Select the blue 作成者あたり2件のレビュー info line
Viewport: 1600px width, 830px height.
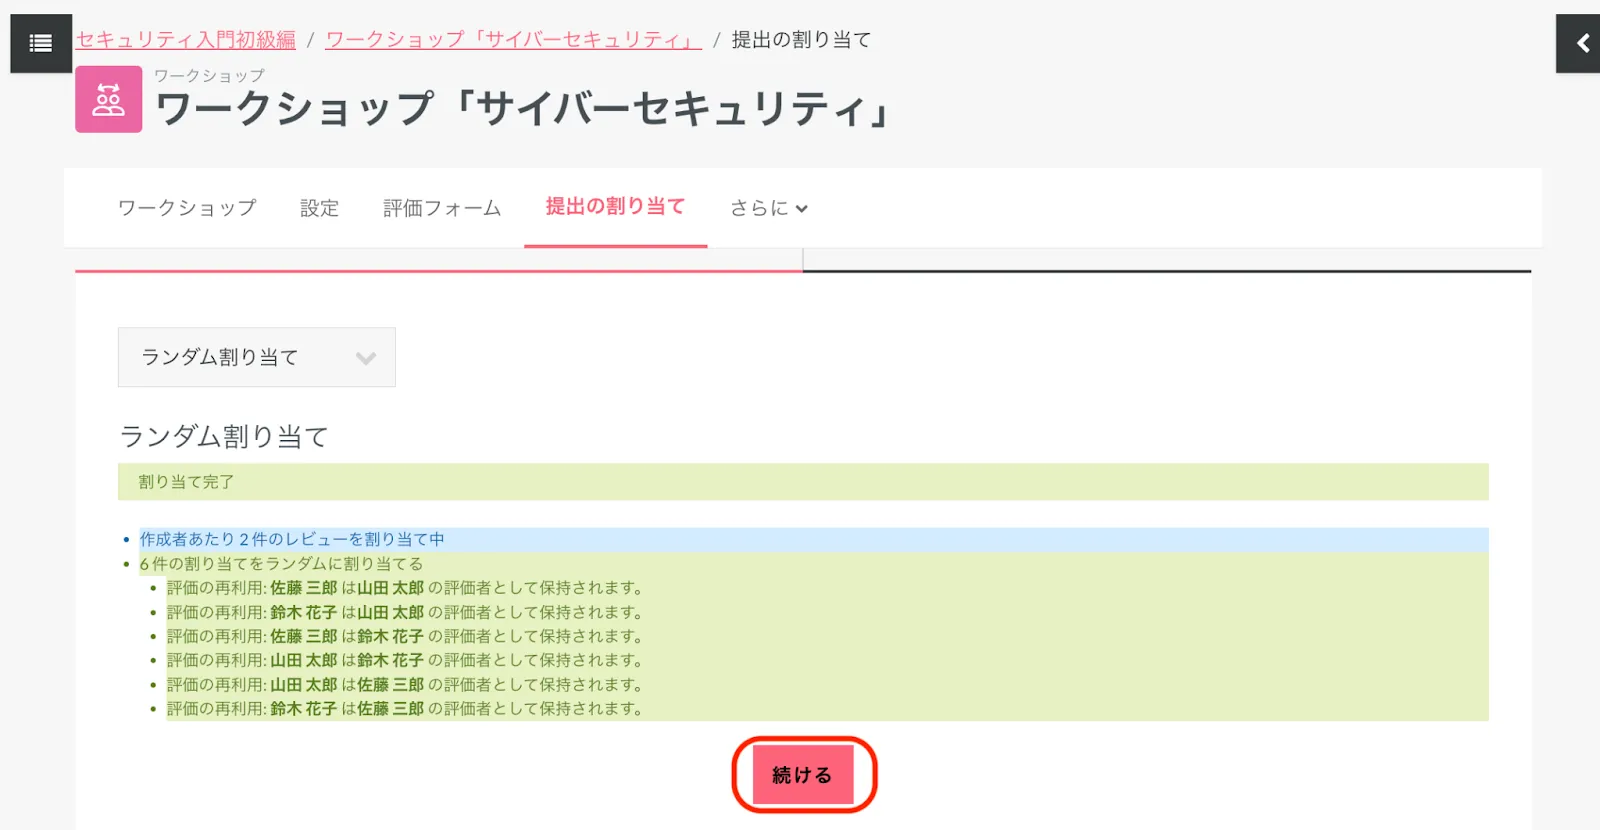292,539
